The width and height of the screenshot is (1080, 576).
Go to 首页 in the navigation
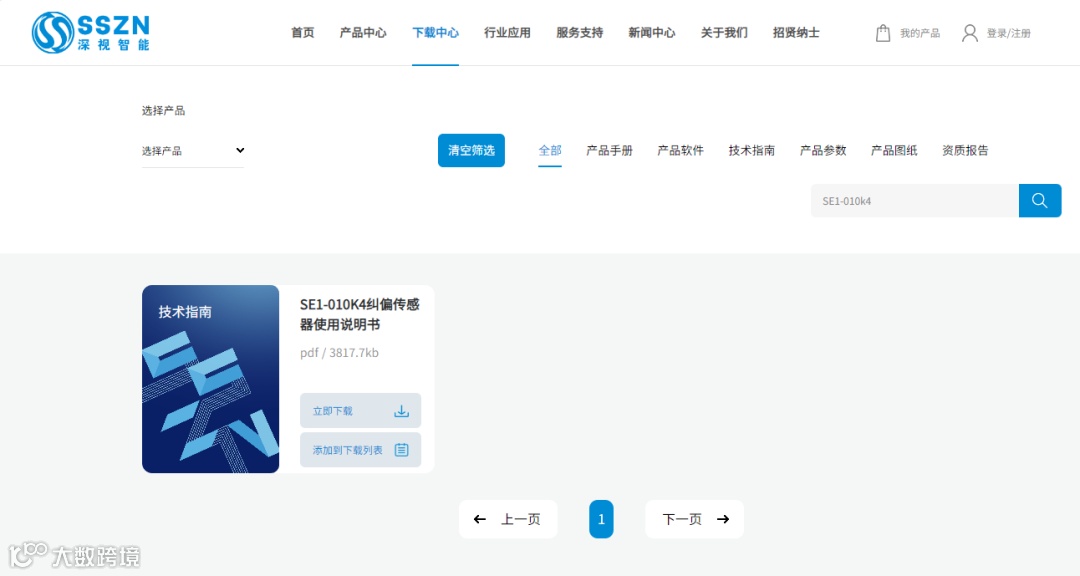tap(302, 32)
